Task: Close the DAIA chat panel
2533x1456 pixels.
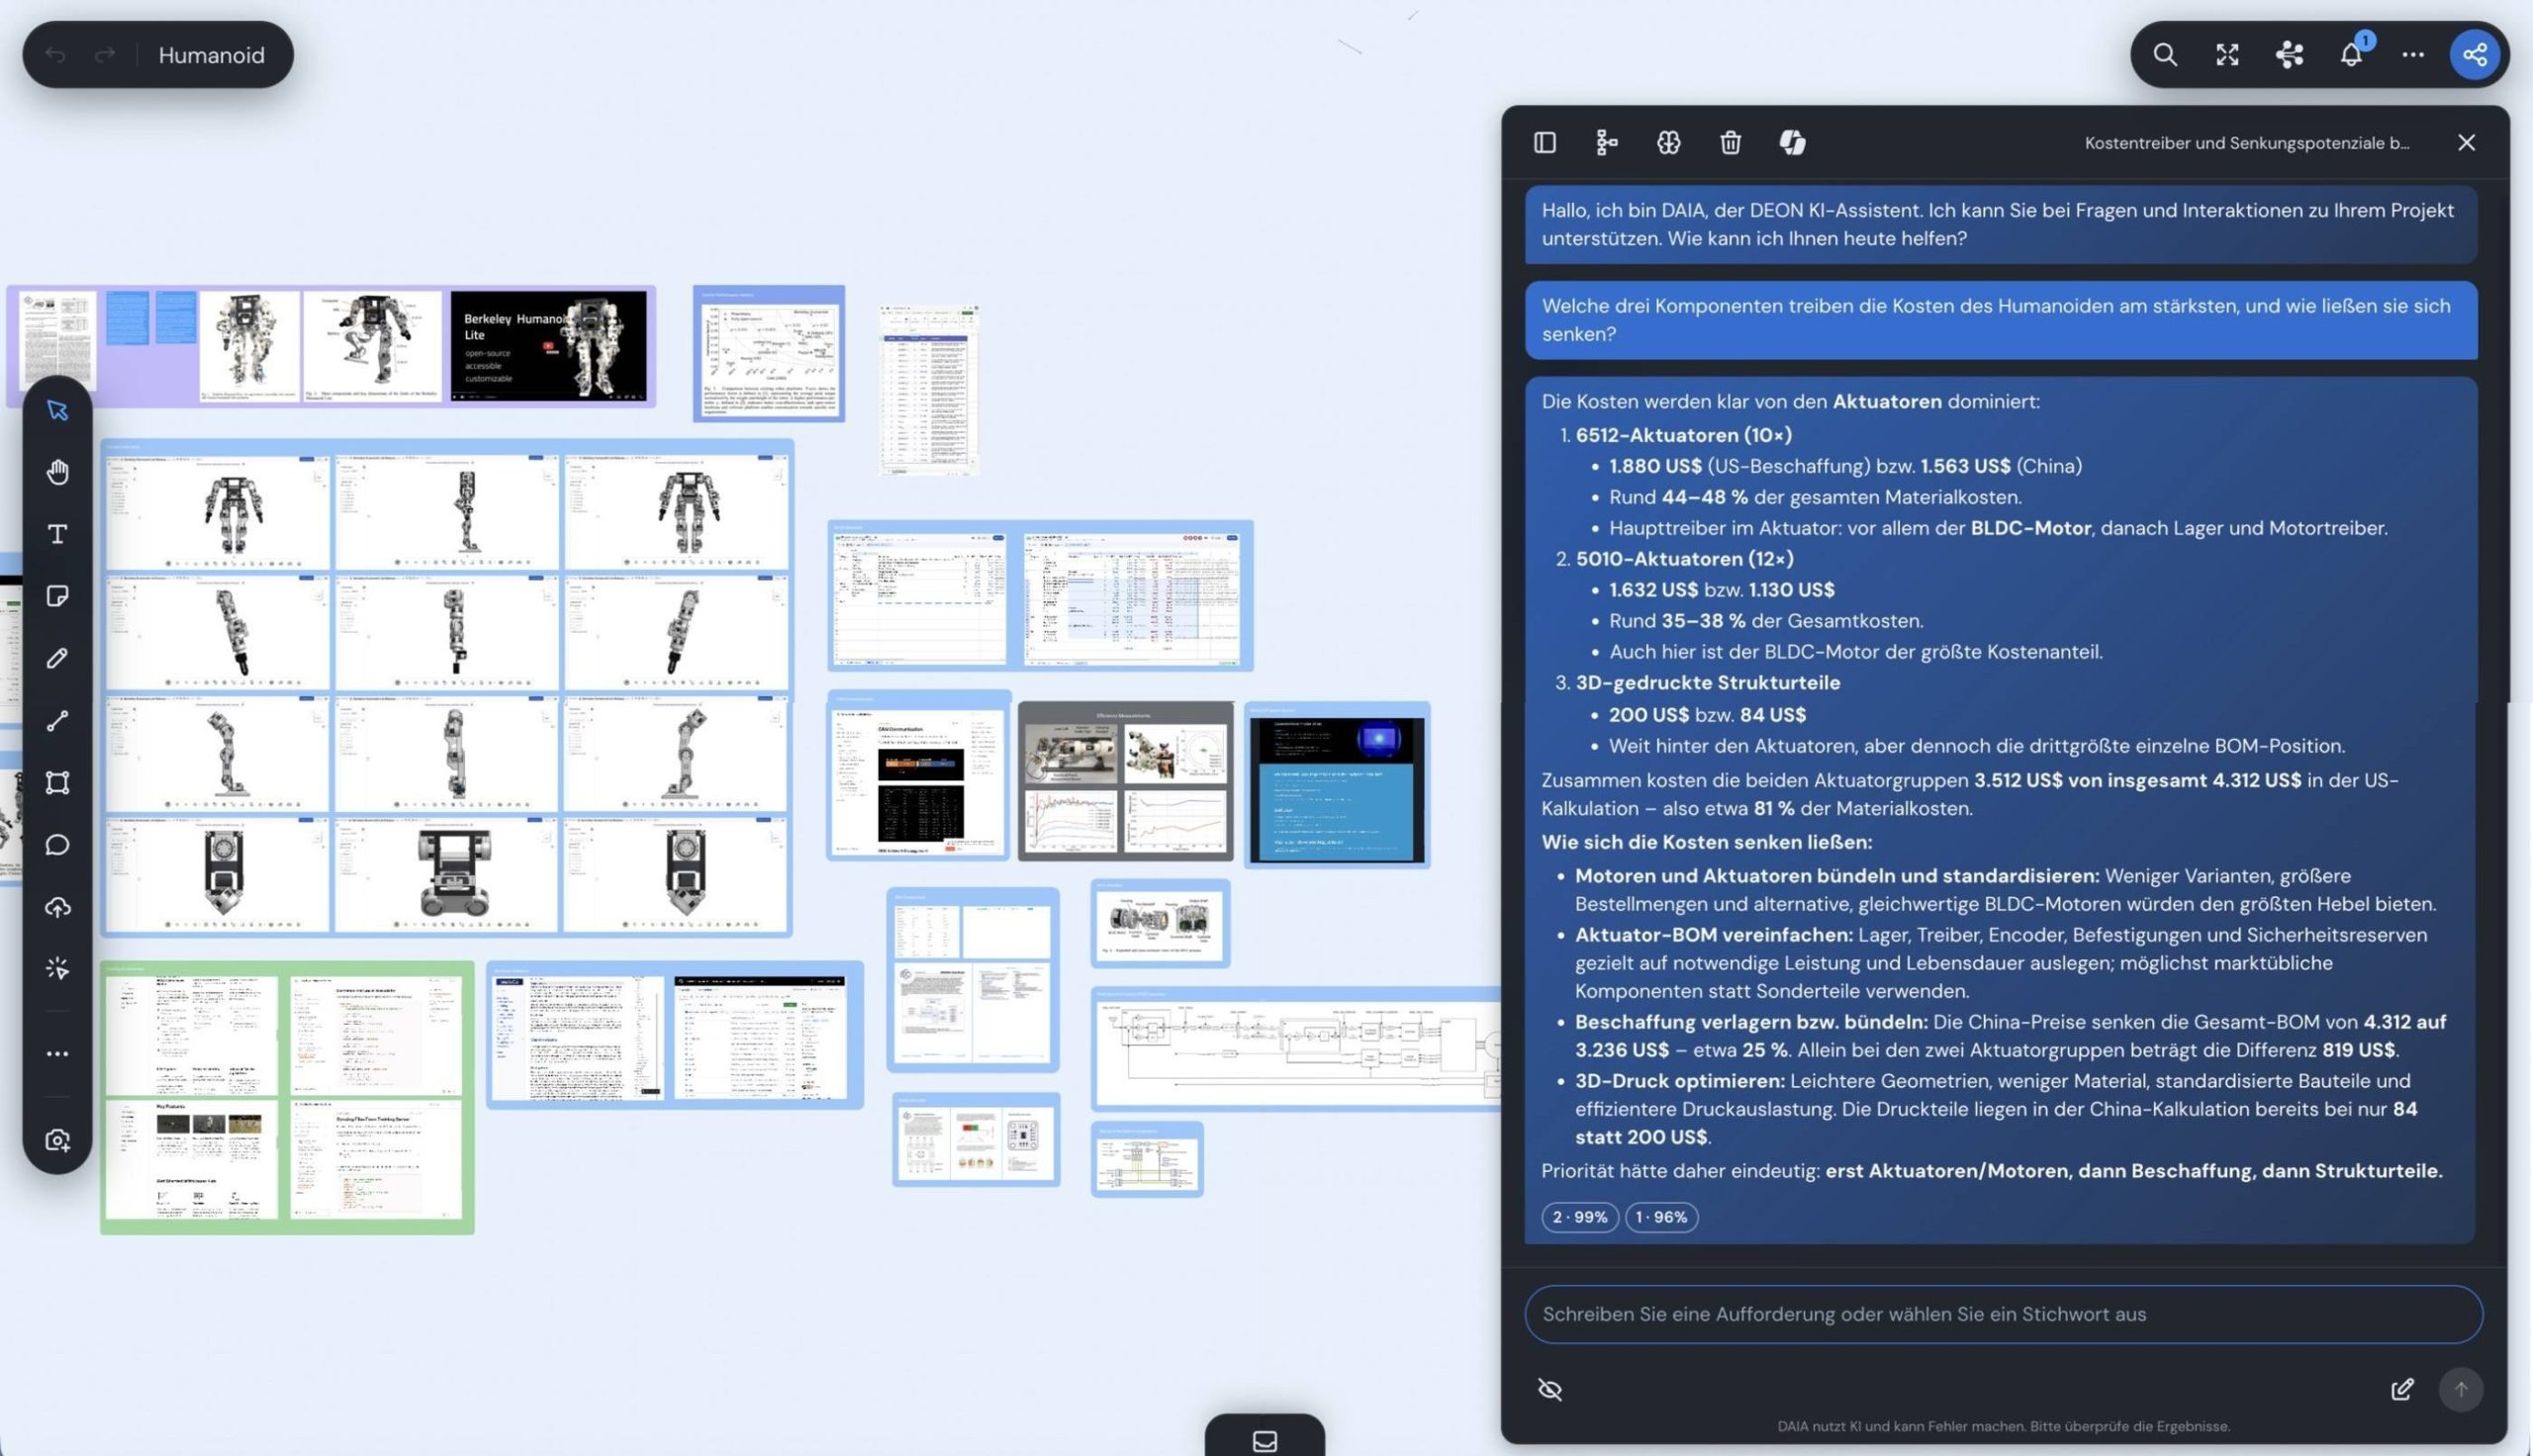Action: (2467, 143)
